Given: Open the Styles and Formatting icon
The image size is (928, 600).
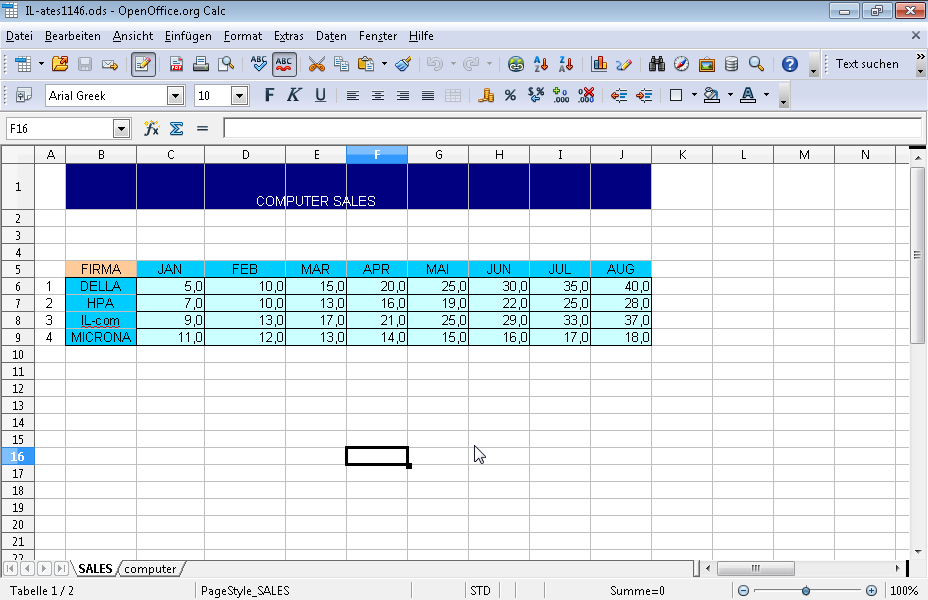Looking at the screenshot, I should [24, 95].
